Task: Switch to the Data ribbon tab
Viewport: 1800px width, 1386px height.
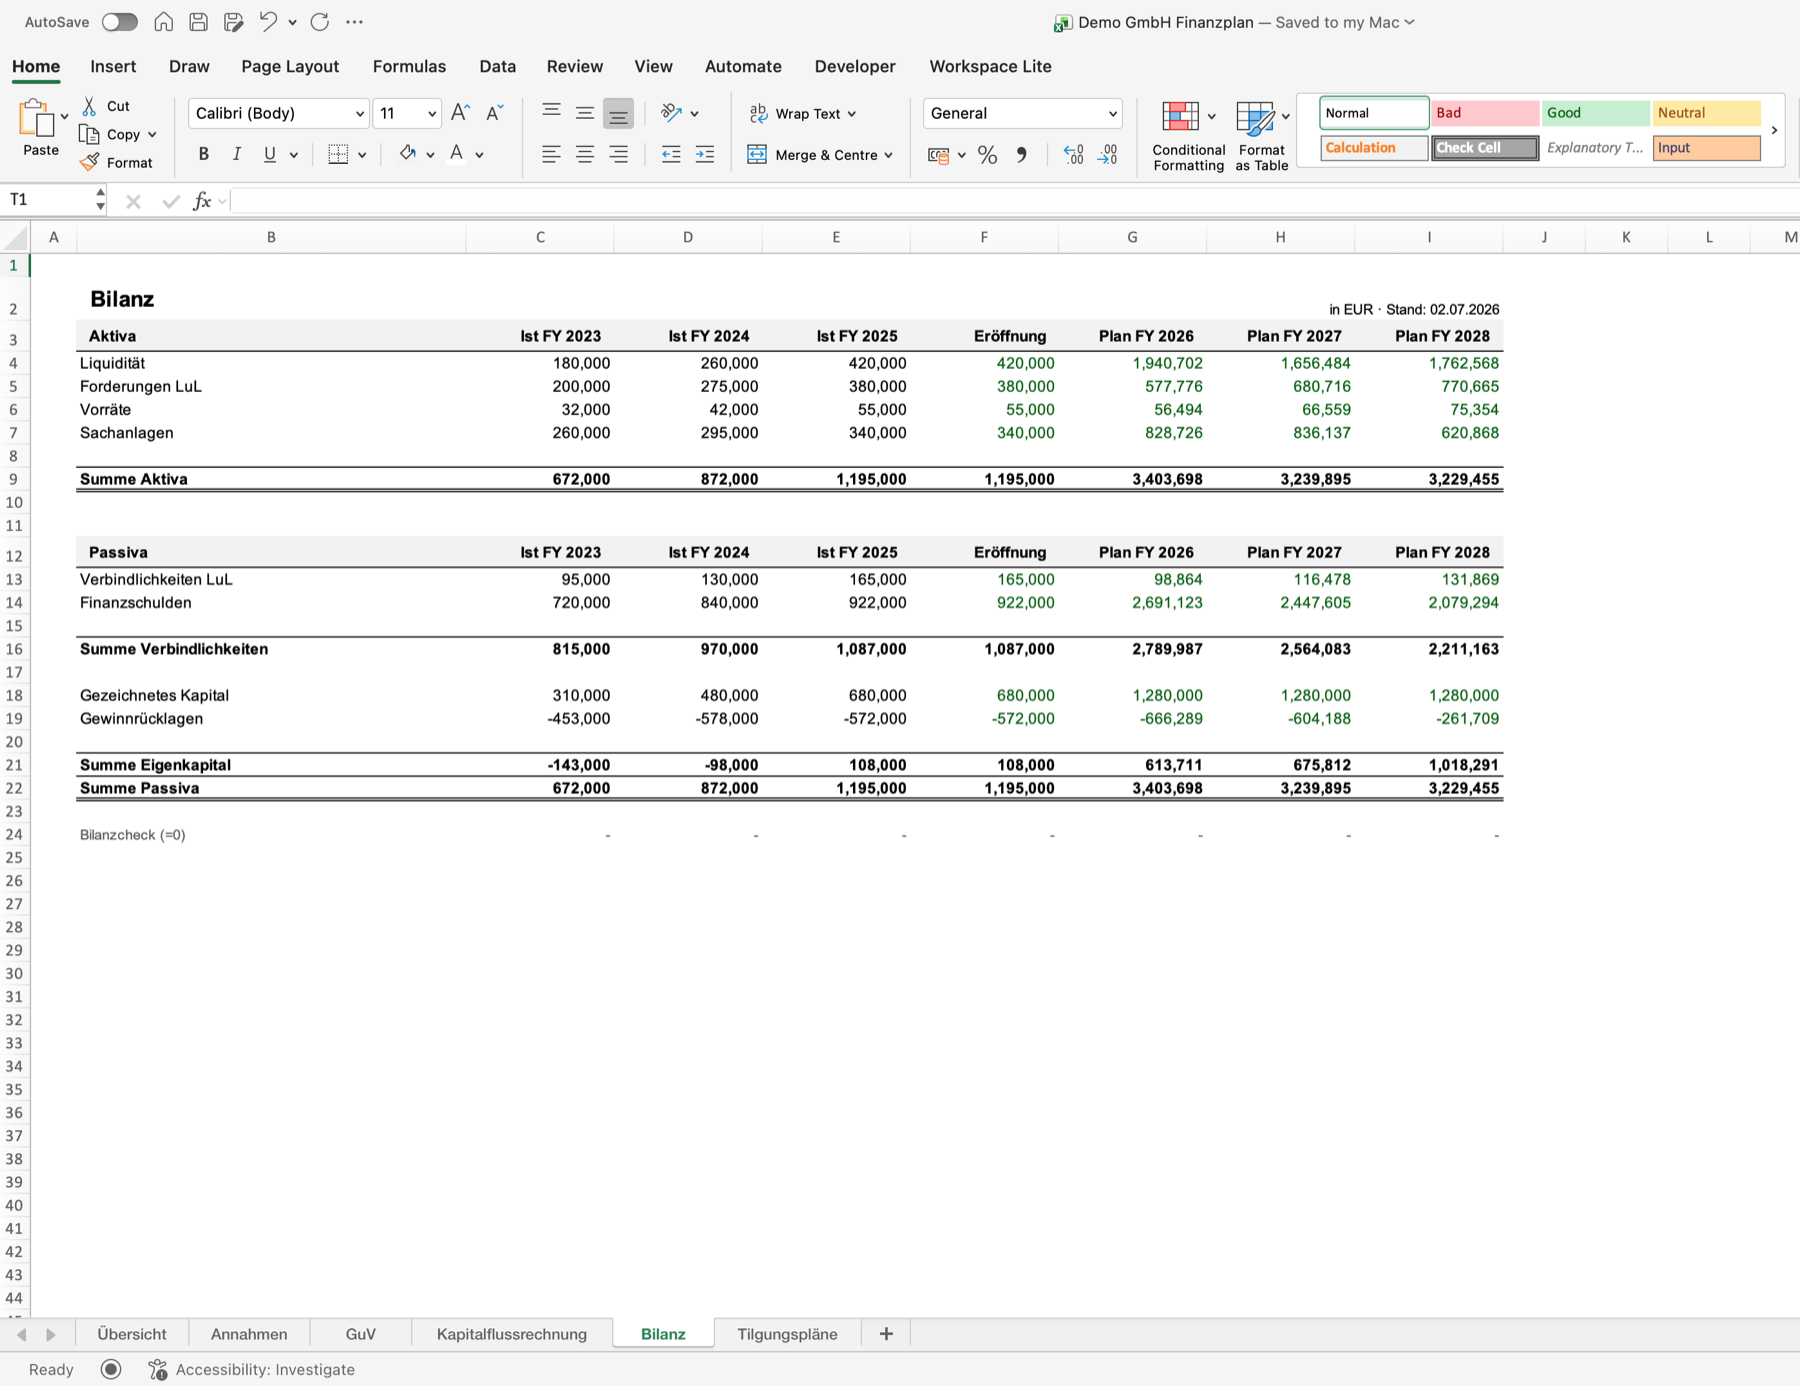Action: tap(497, 66)
